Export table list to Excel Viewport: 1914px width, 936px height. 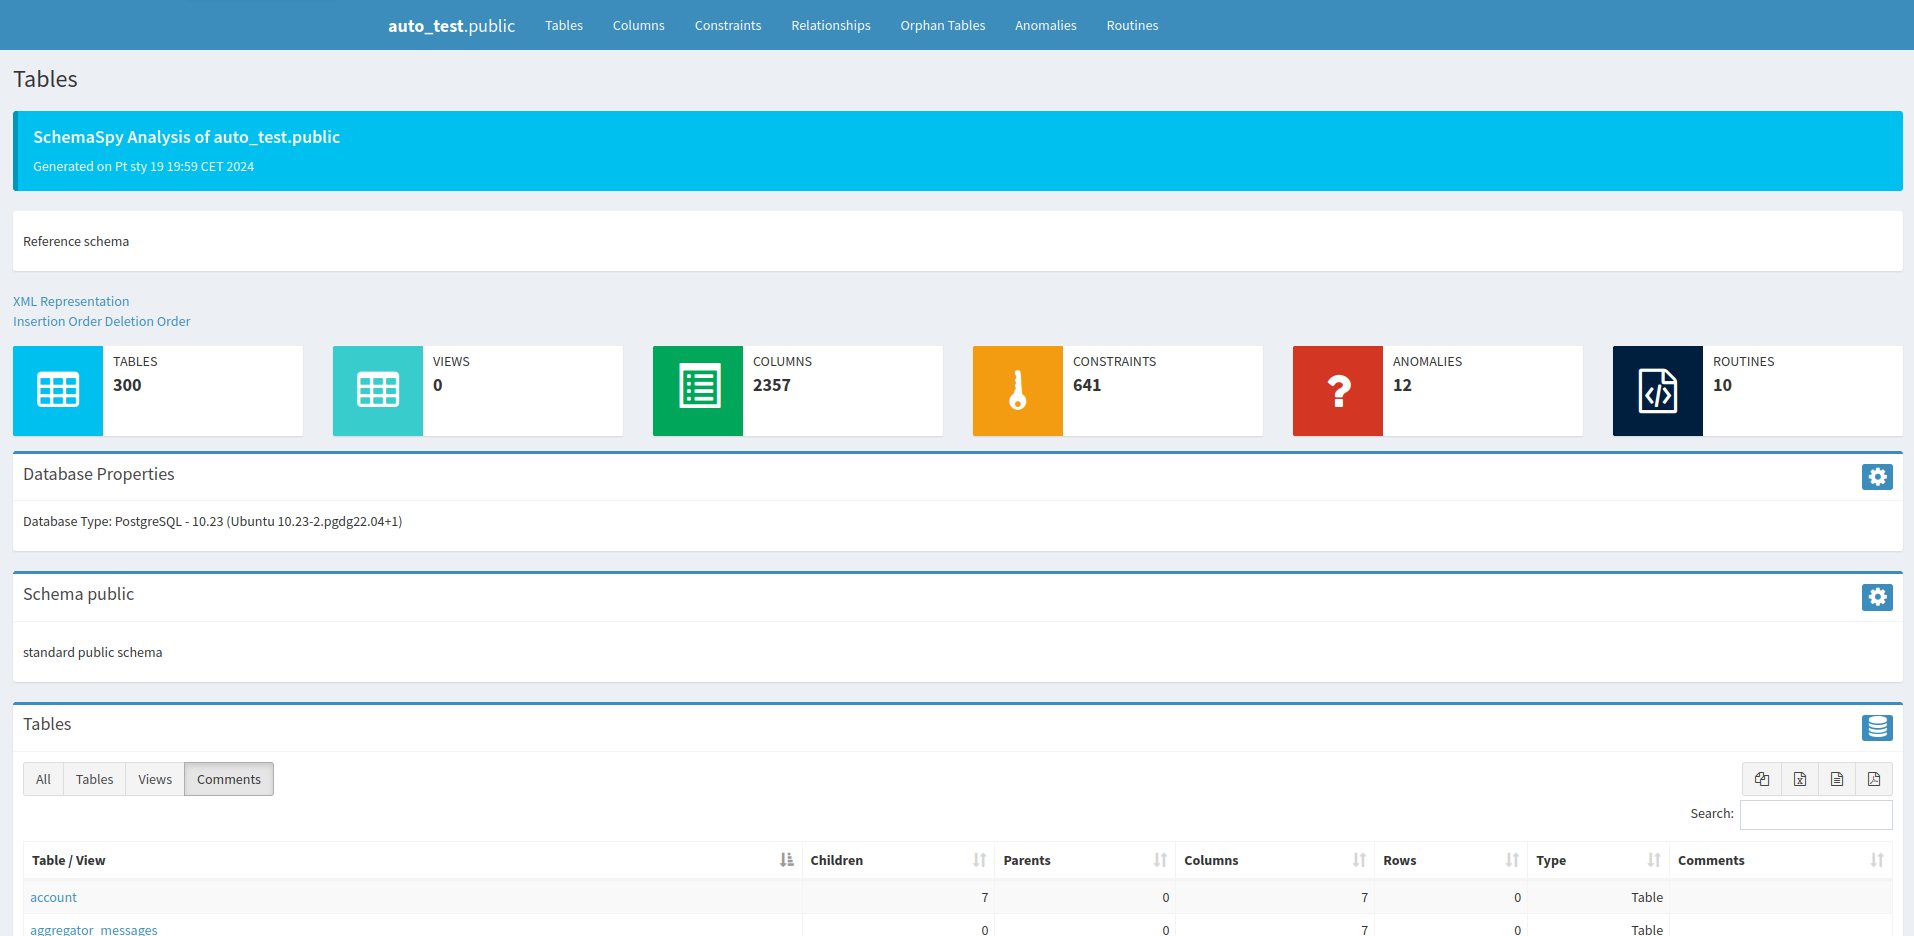pyautogui.click(x=1799, y=779)
